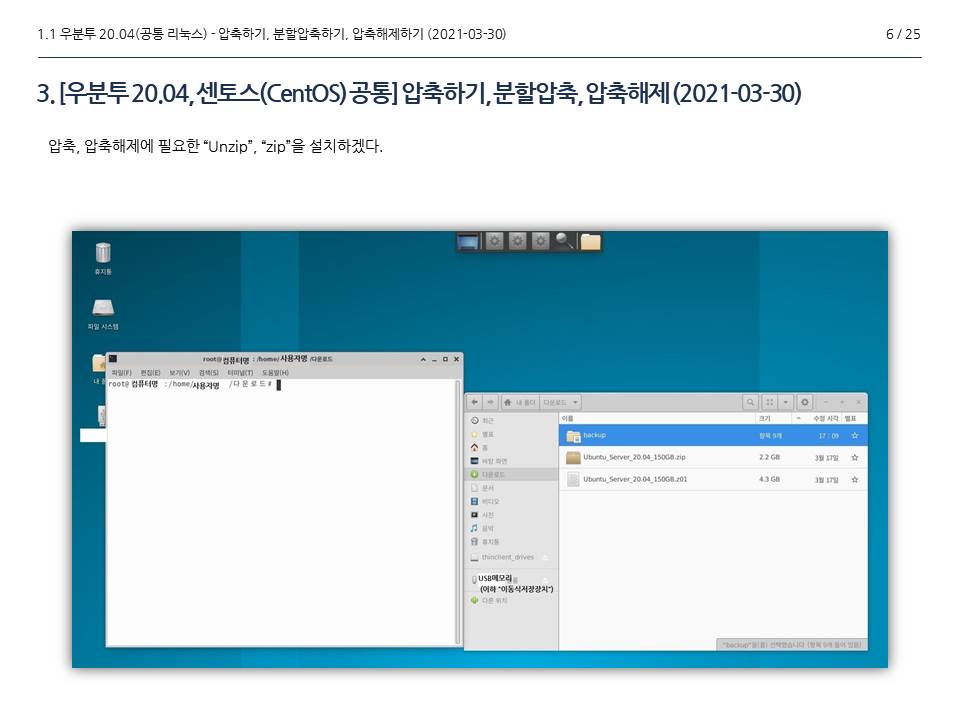Viewport: 960px width, 720px height.
Task: Open the view options dropdown arrow
Action: [786, 402]
